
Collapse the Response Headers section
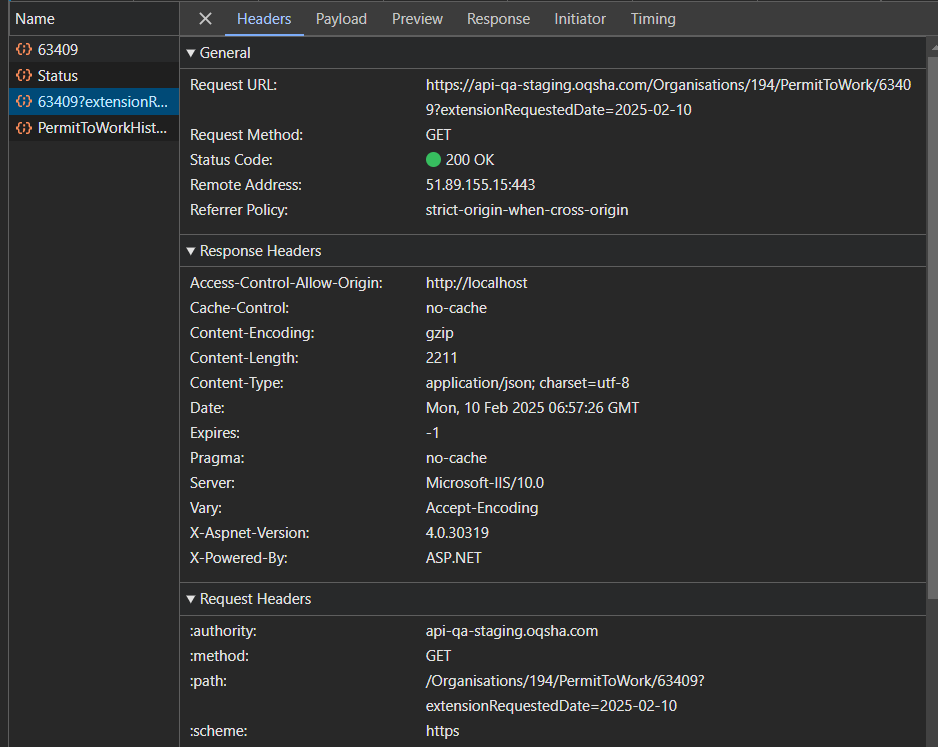click(191, 251)
